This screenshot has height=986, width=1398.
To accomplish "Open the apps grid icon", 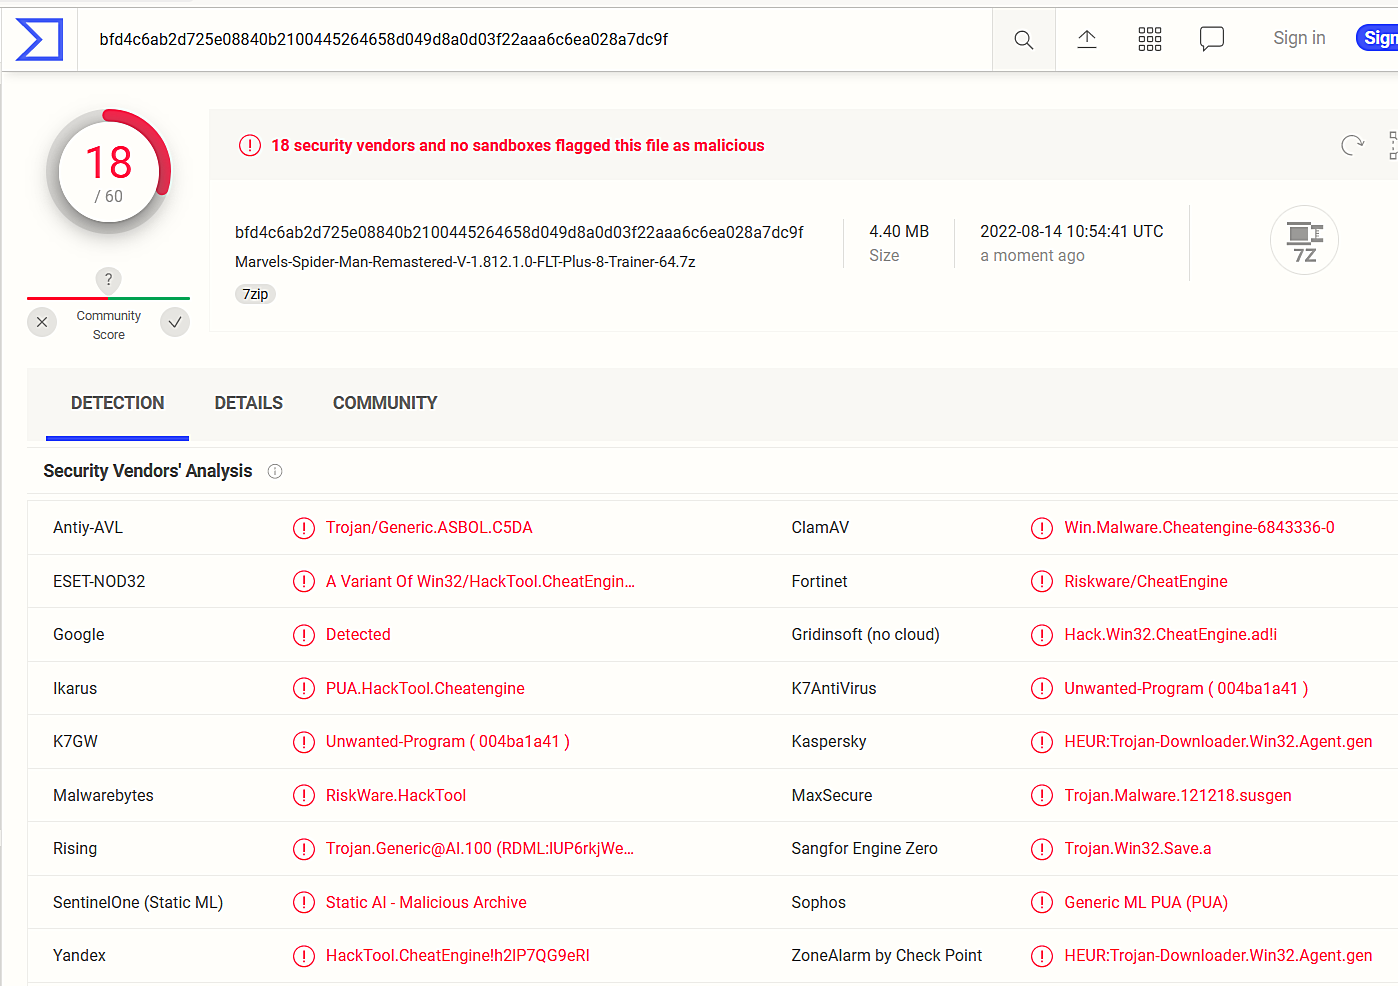I will (1149, 40).
